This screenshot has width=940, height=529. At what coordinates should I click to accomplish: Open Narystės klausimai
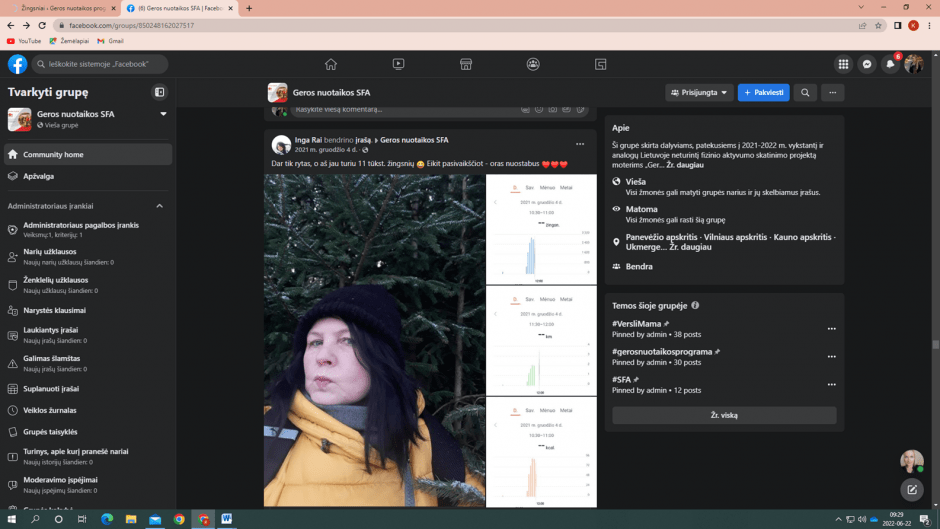tap(88, 310)
